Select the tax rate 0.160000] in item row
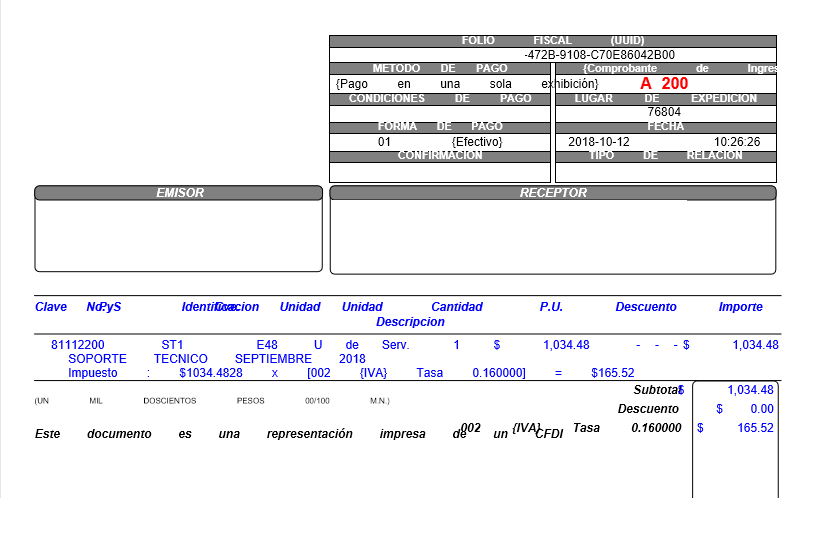 pos(499,373)
